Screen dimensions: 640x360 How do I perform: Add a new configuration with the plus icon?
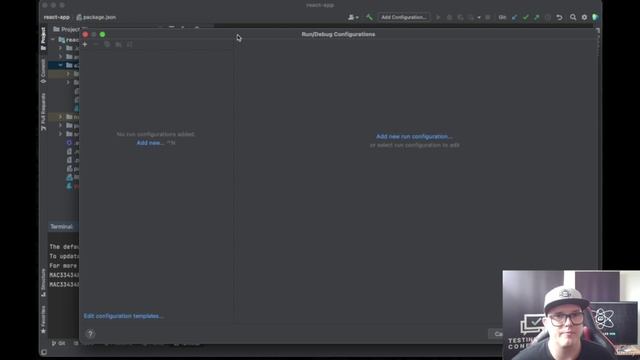(x=85, y=44)
